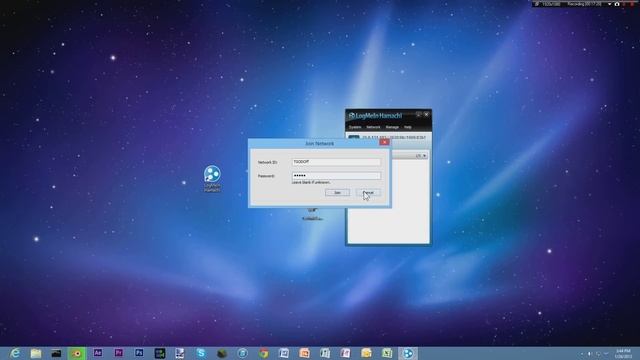Open the Manage menu in Hamachi
The width and height of the screenshot is (640, 360).
click(x=392, y=127)
